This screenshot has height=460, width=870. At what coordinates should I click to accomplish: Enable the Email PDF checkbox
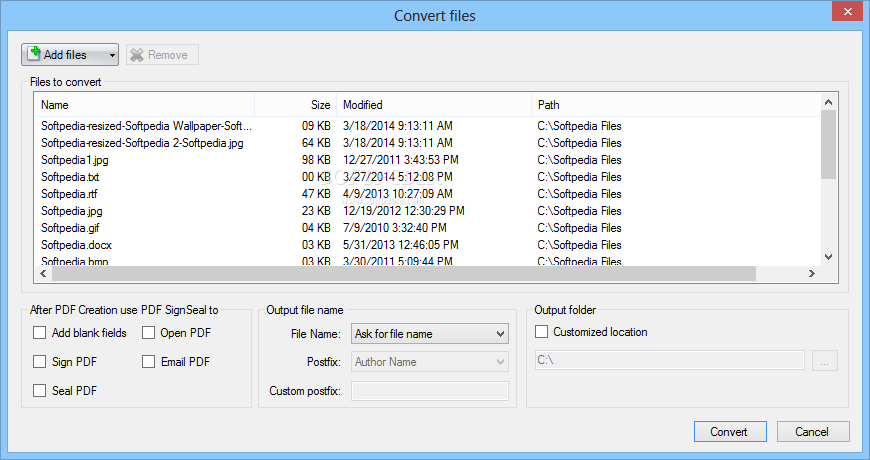pos(149,362)
